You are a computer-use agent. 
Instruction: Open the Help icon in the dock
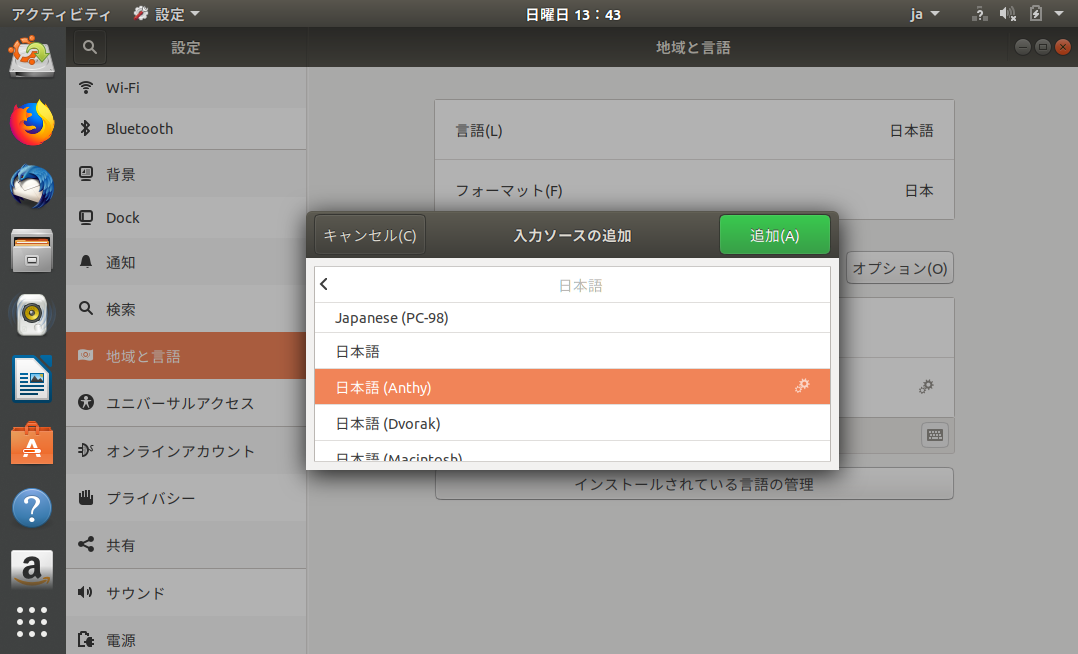click(x=32, y=508)
